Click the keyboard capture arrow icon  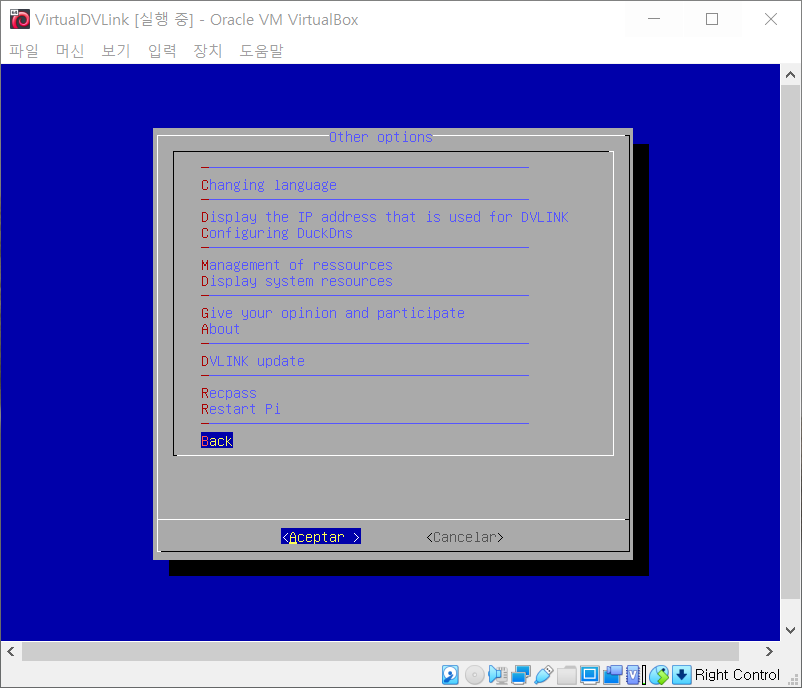pos(682,675)
